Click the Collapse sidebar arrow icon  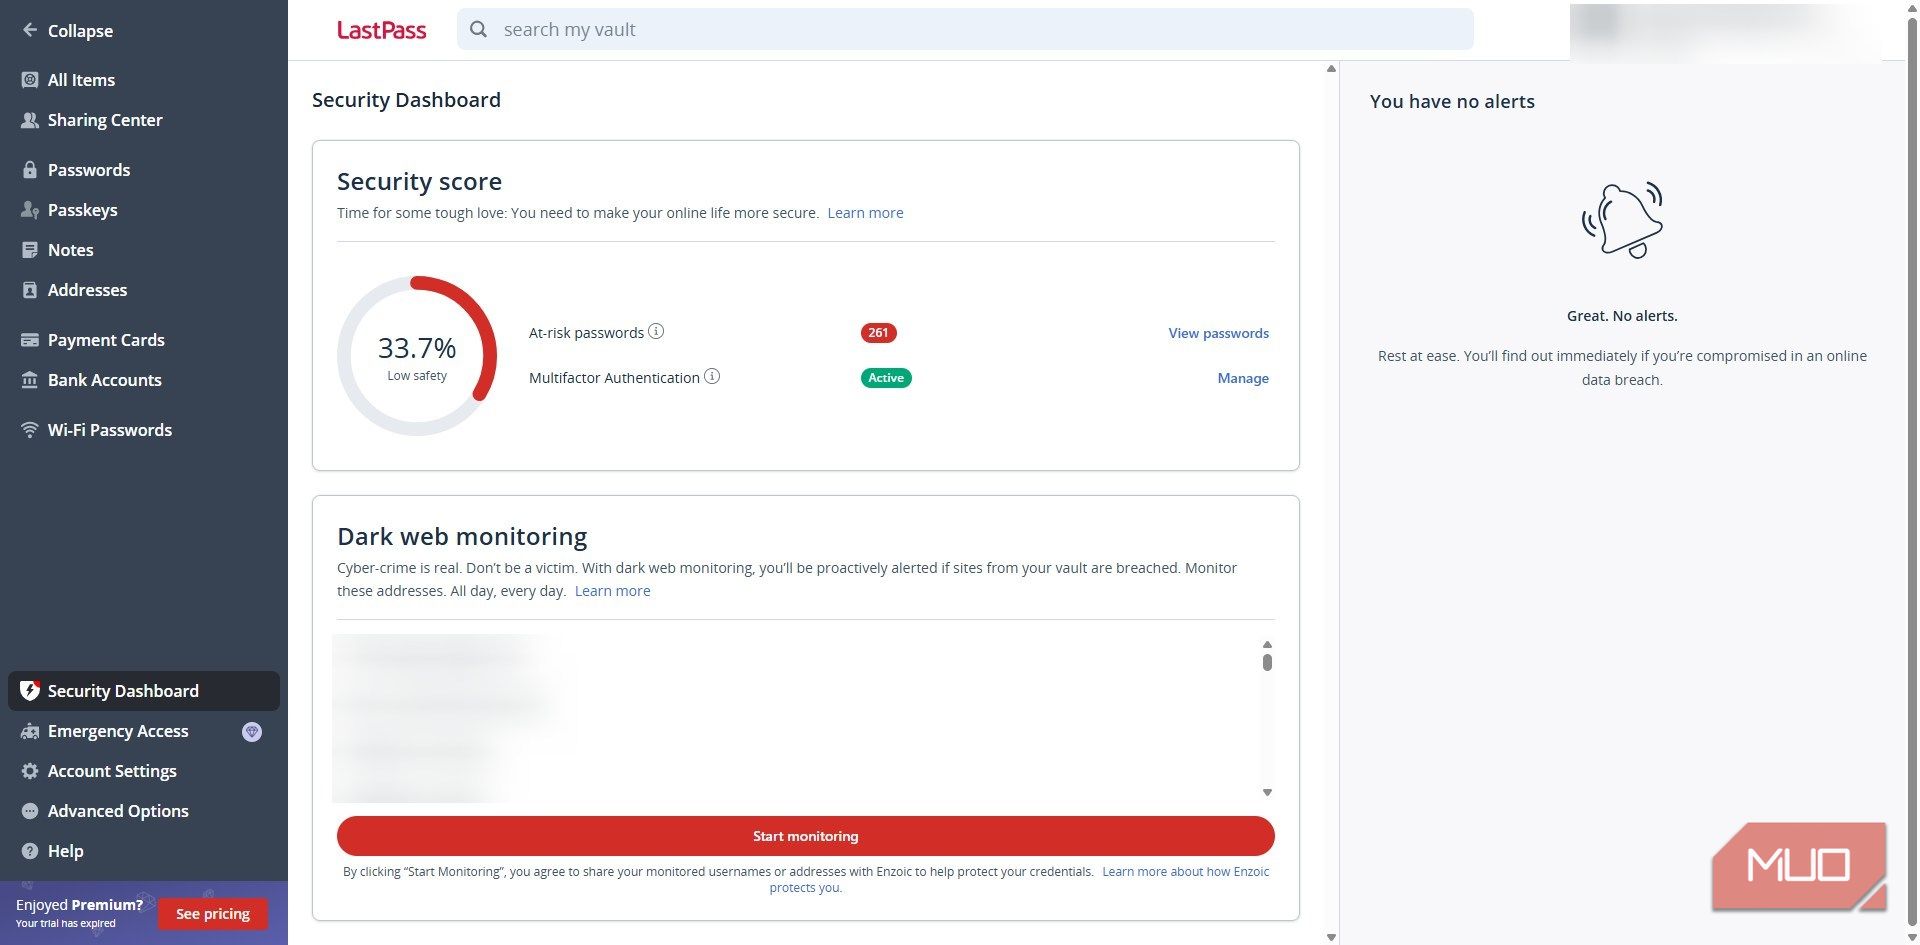(x=30, y=30)
